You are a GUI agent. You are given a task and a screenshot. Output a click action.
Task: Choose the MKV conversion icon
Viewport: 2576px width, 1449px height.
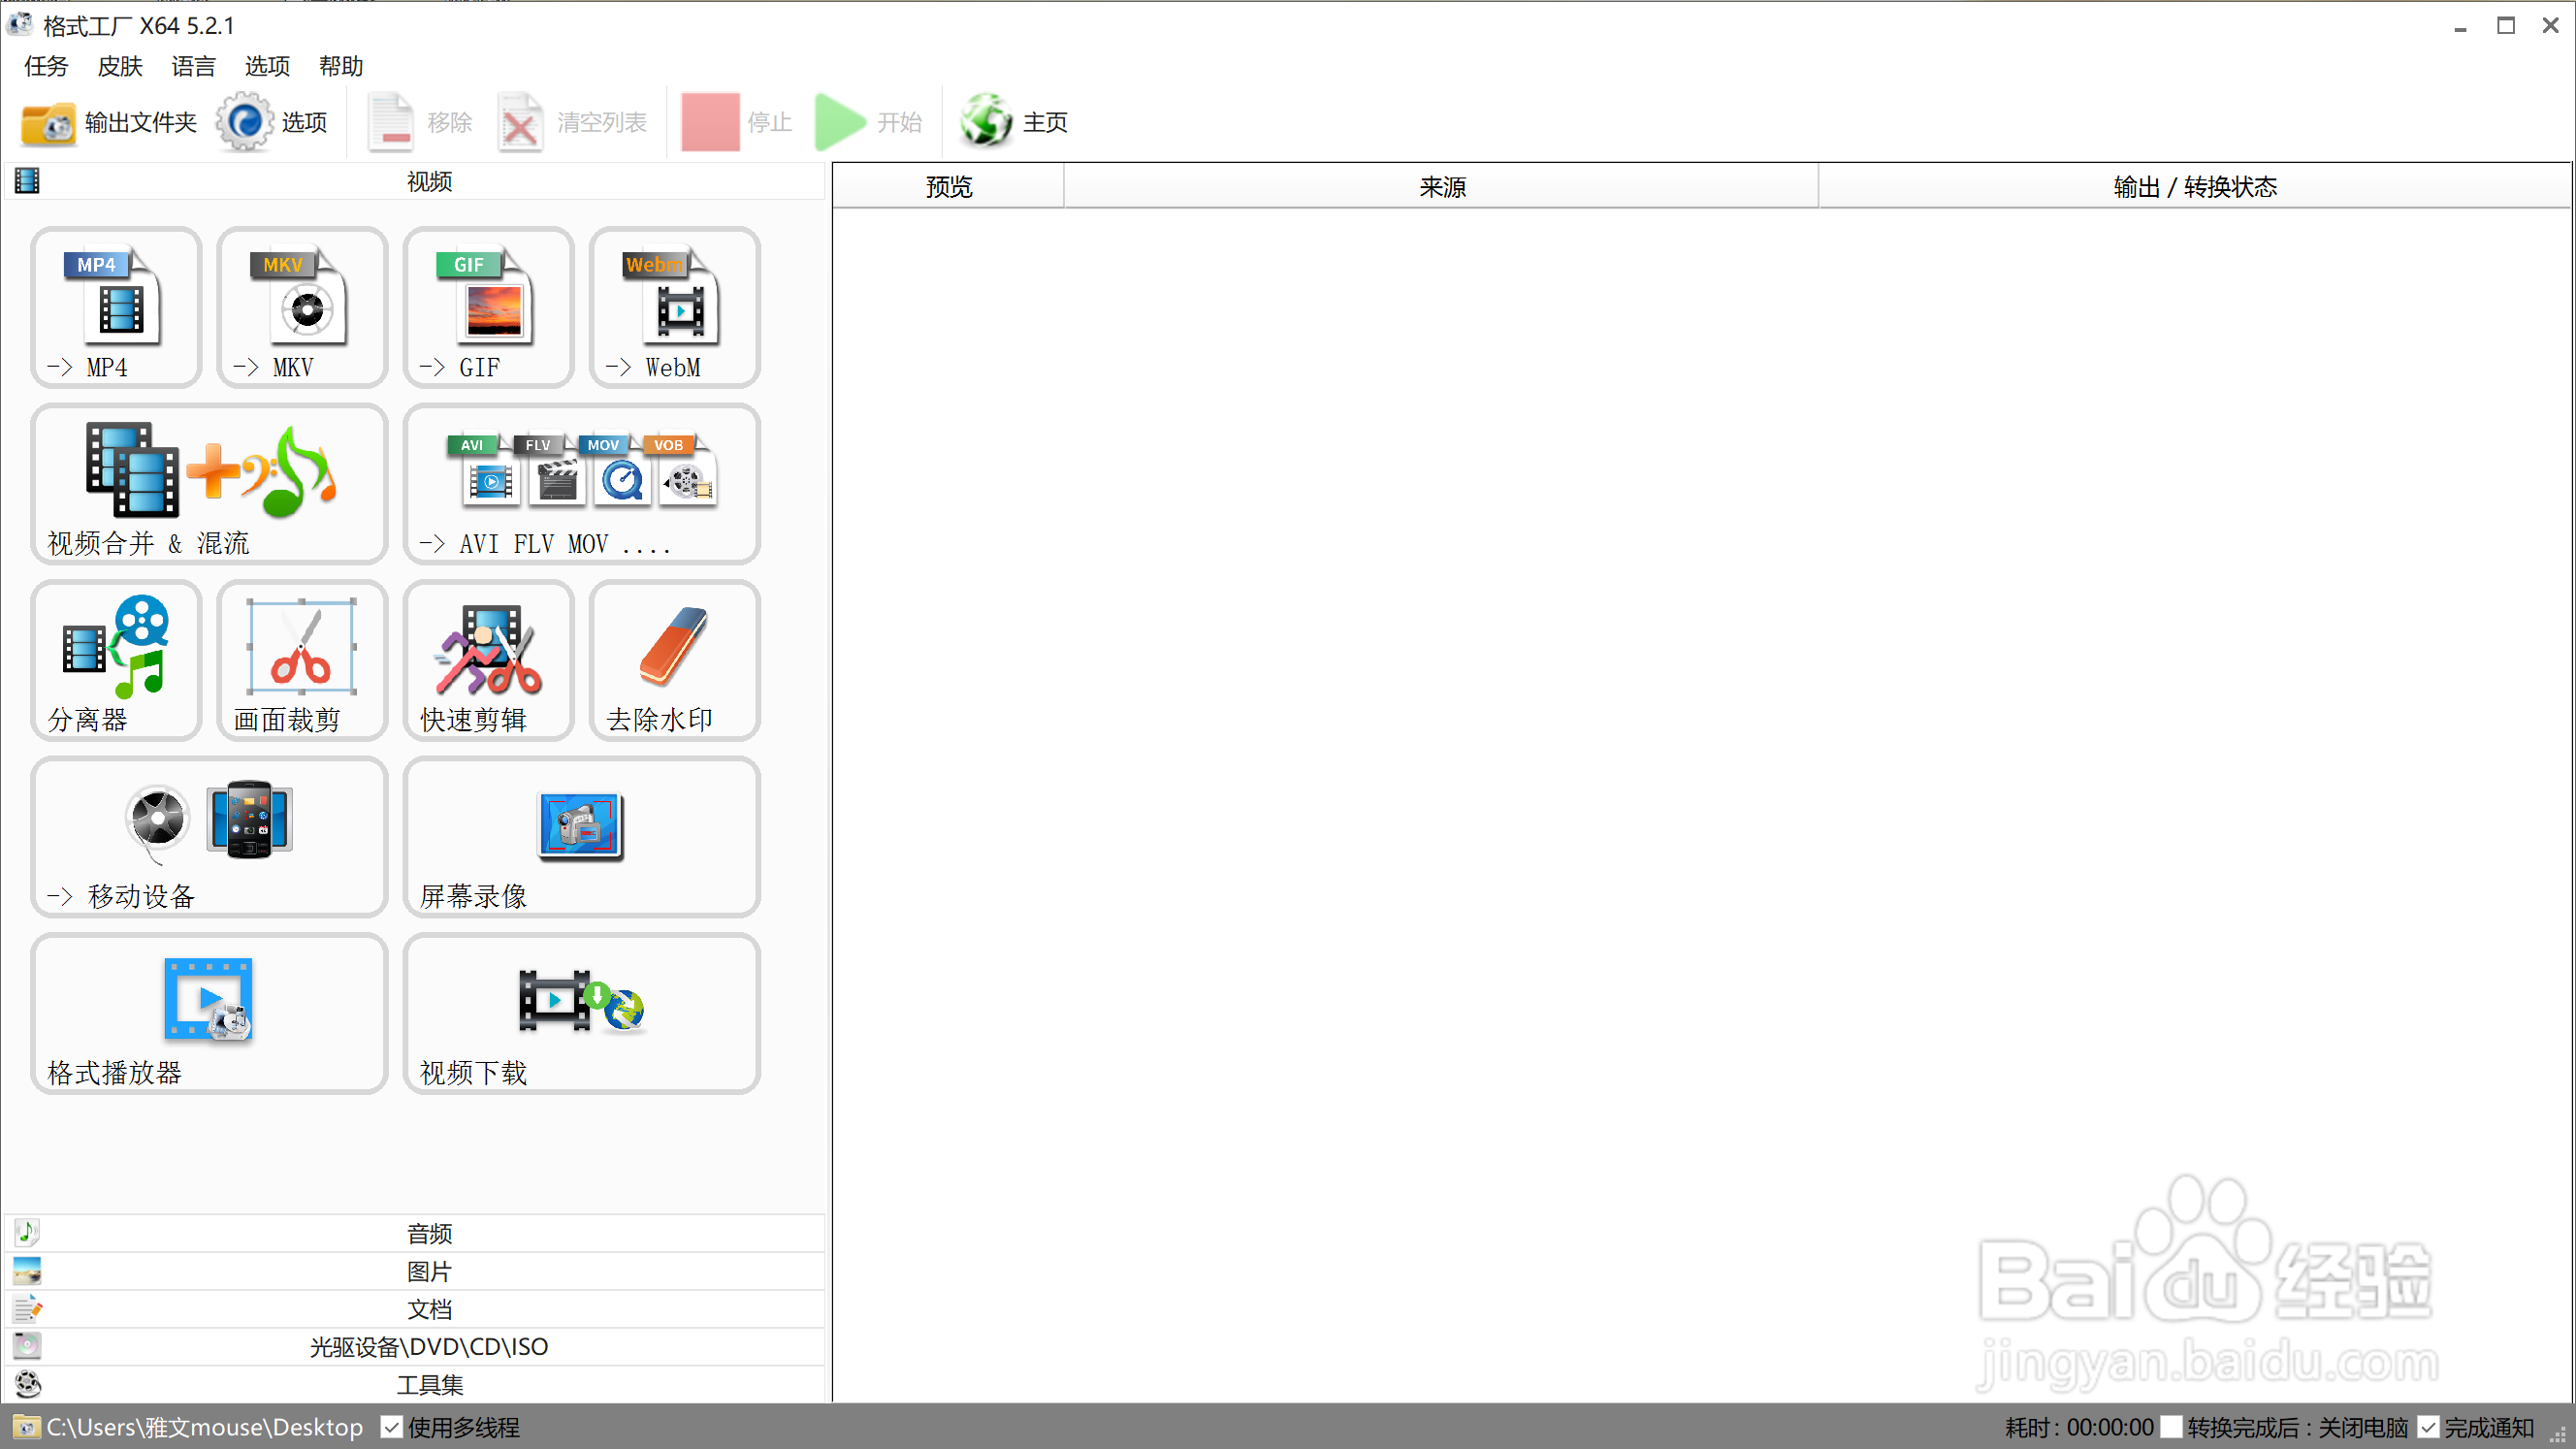[302, 307]
